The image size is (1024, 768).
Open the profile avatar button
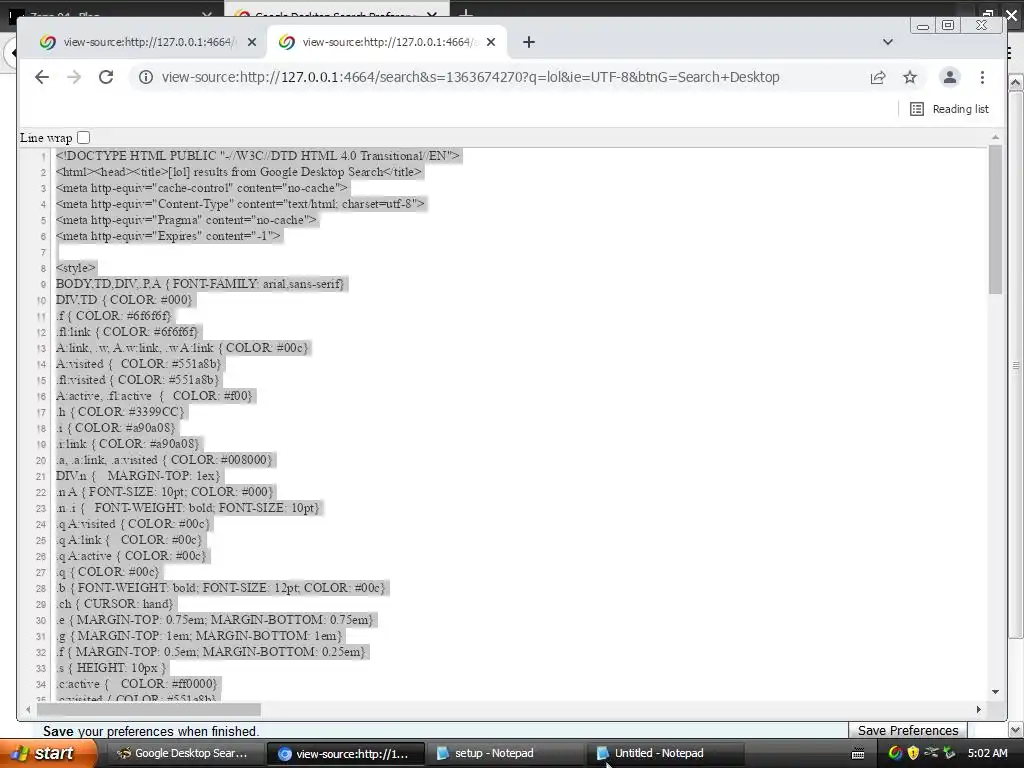[950, 77]
